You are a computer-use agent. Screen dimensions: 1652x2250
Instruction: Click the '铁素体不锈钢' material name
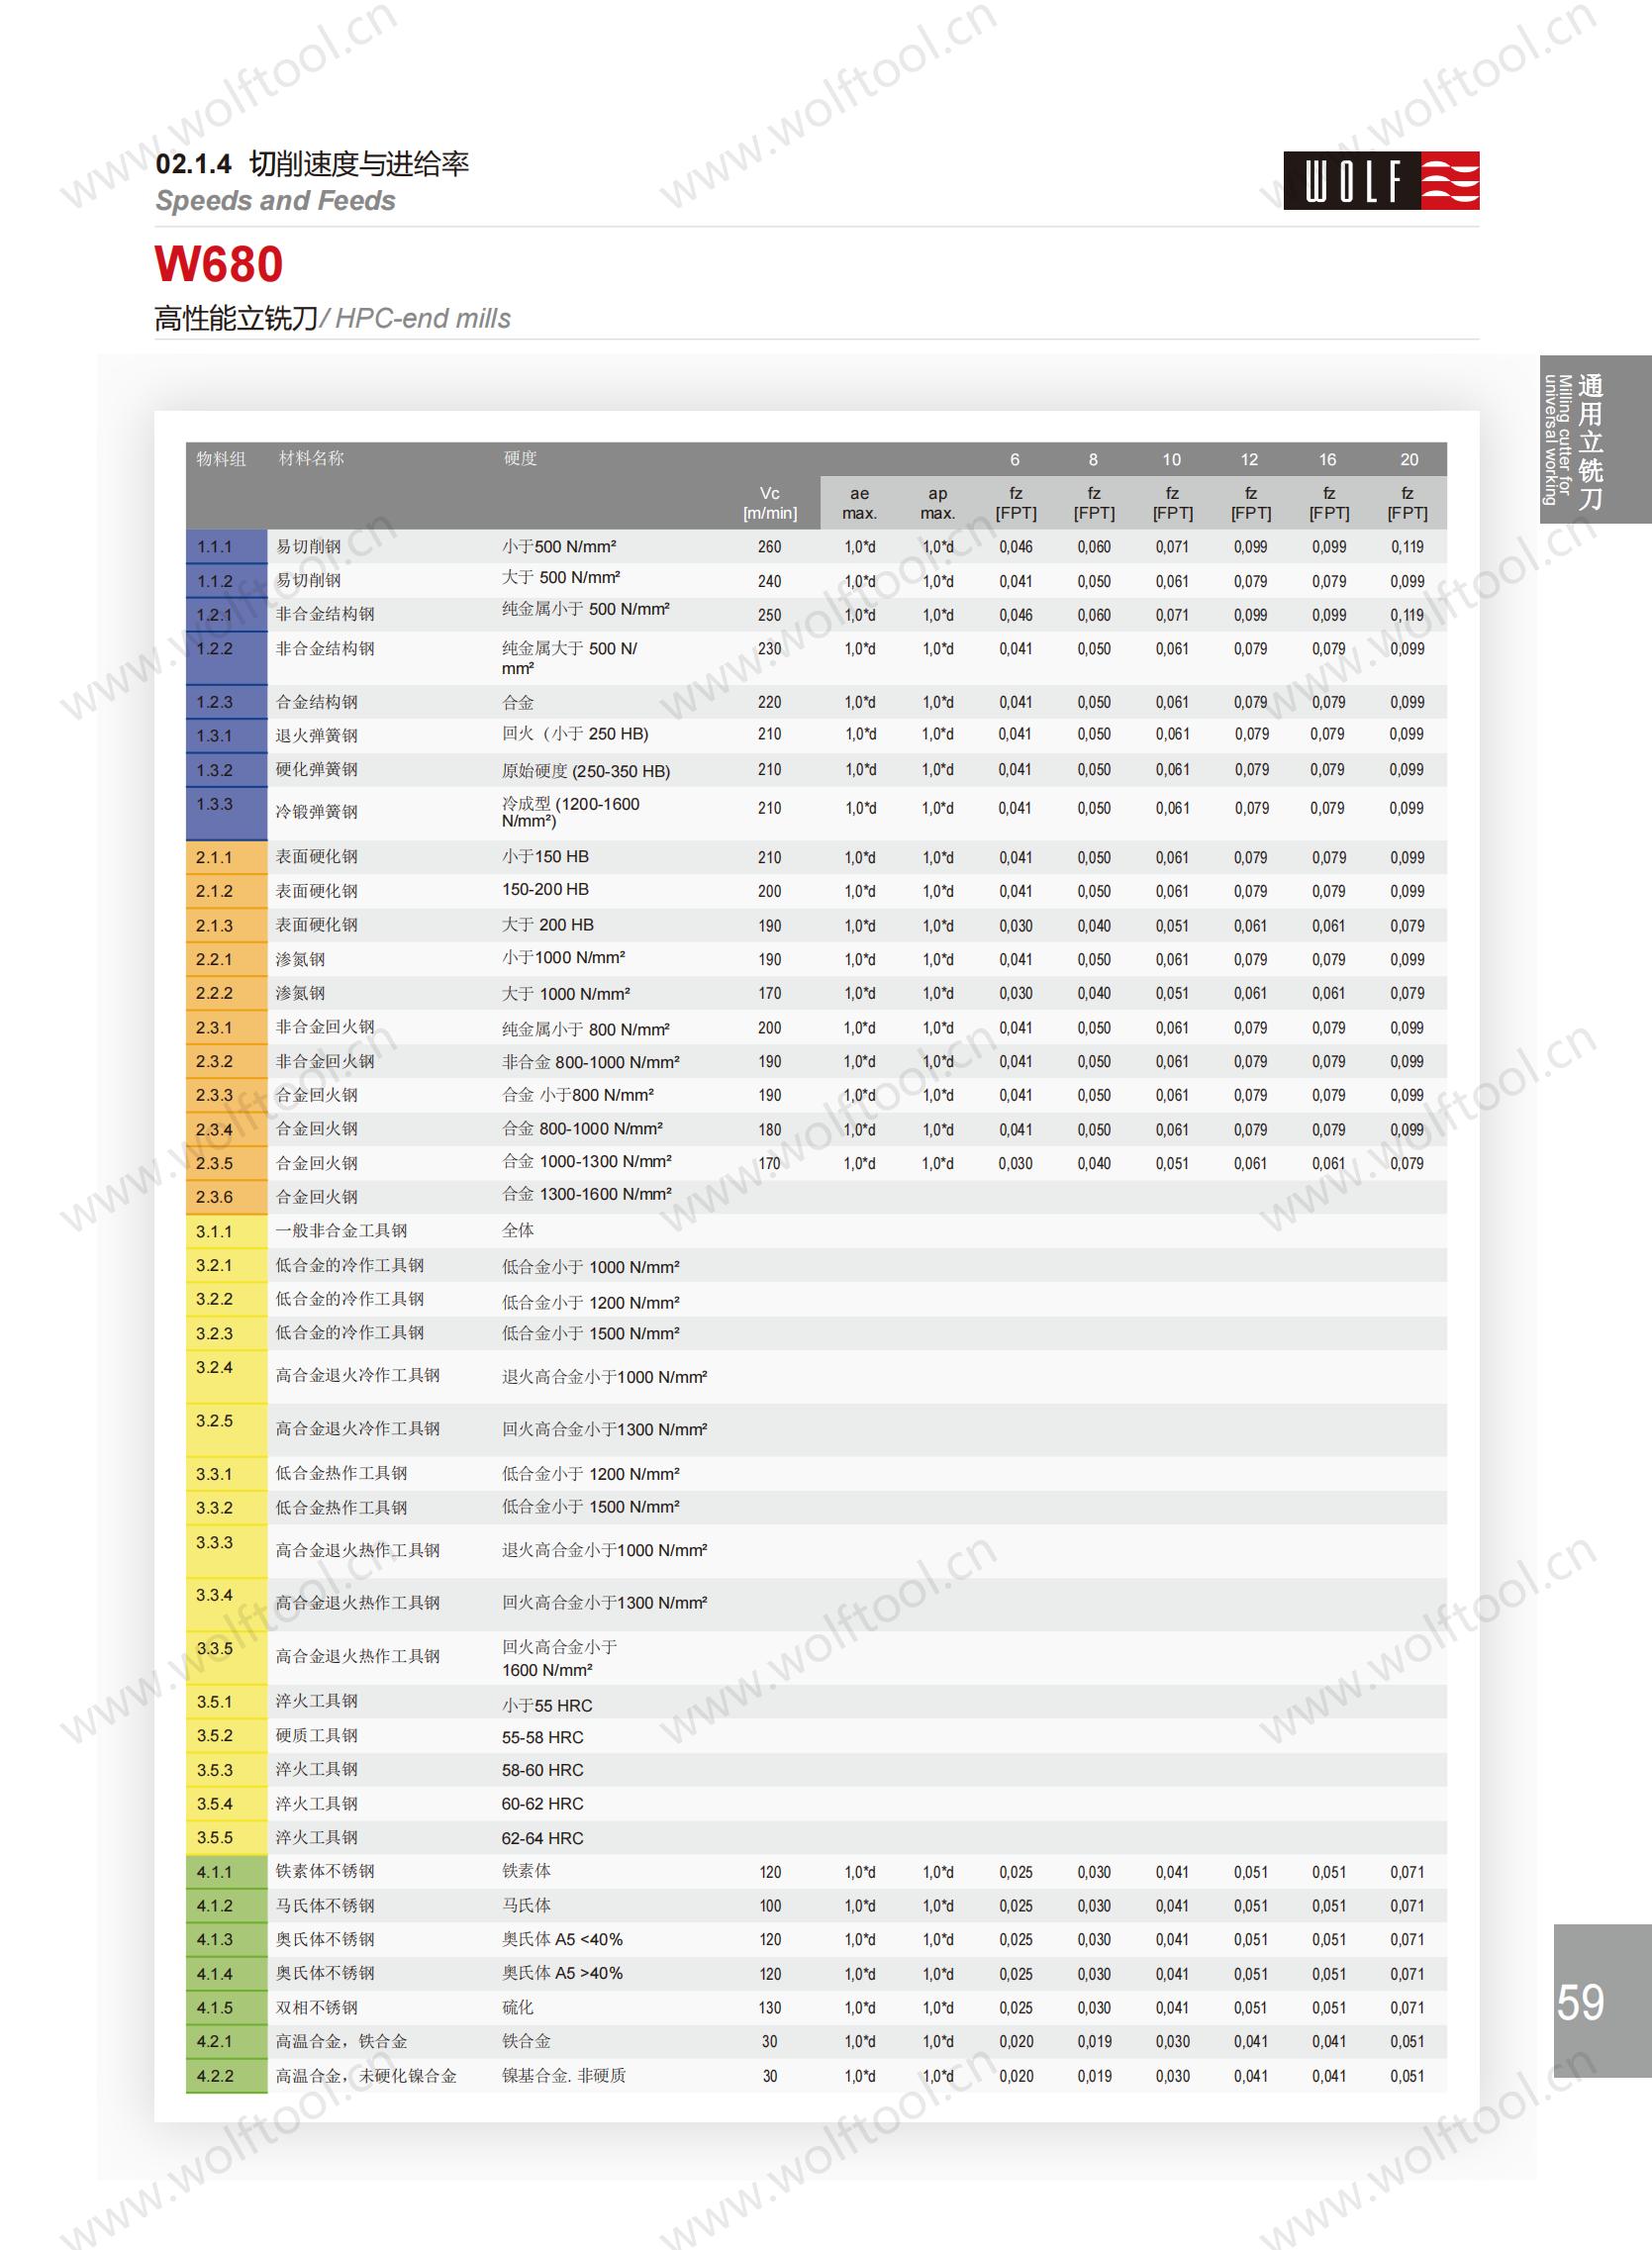tap(325, 1871)
